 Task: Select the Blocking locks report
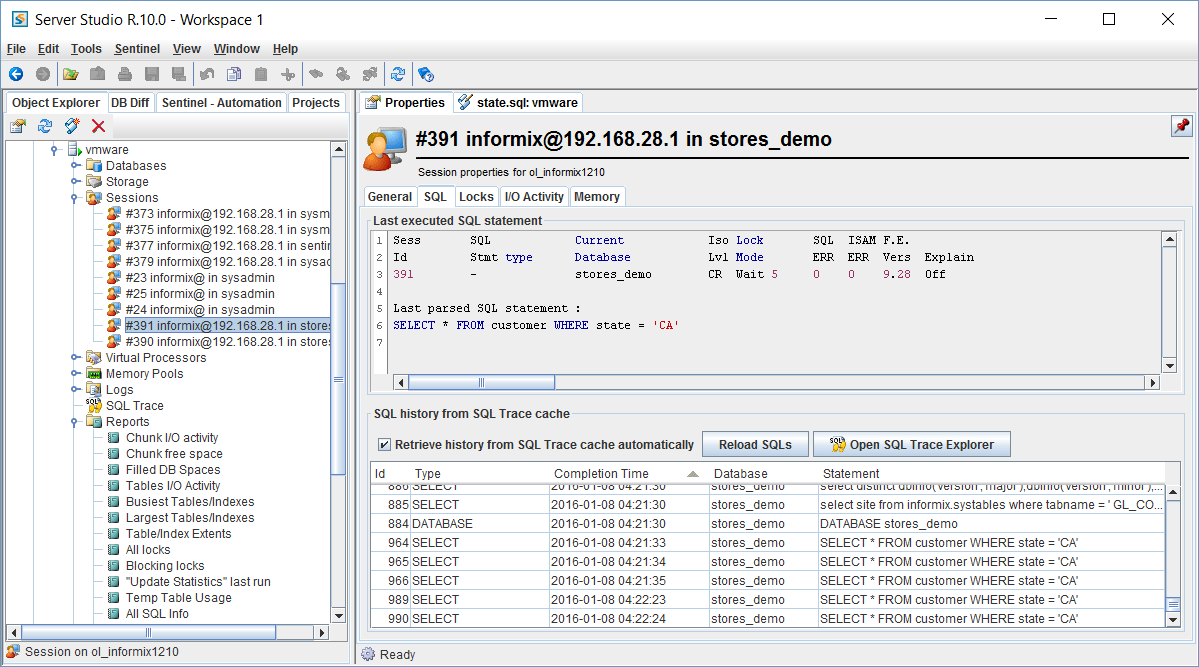click(164, 566)
